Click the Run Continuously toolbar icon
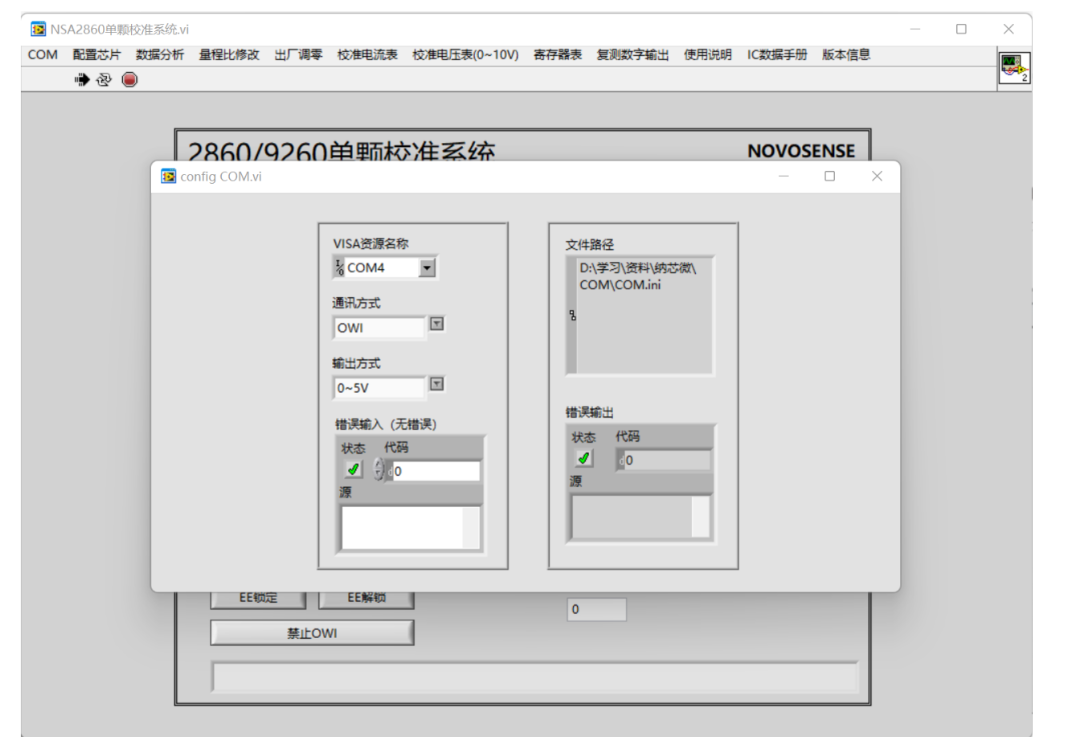Image resolution: width=1069 pixels, height=737 pixels. click(x=104, y=80)
